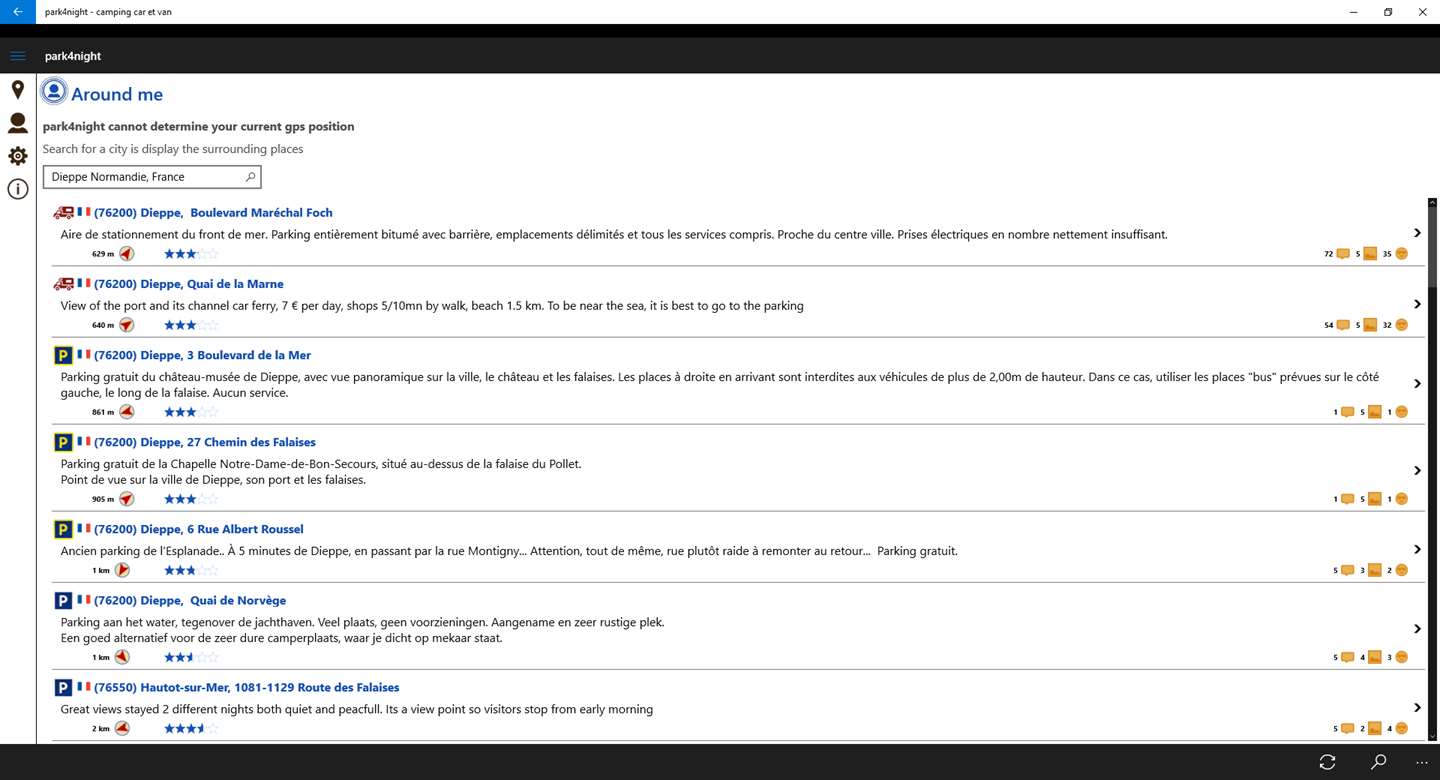Click magnifier inside the city search box

pyautogui.click(x=250, y=177)
